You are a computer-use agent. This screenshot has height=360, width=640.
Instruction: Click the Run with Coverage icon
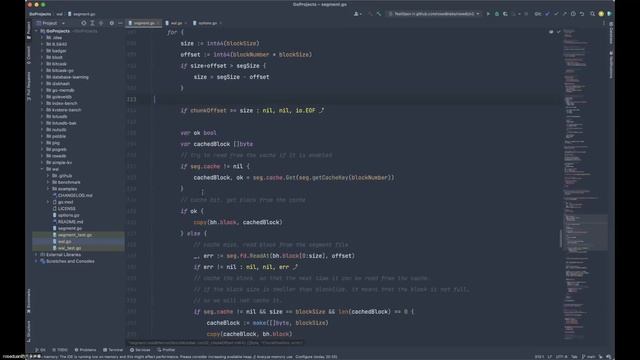tap(505, 14)
